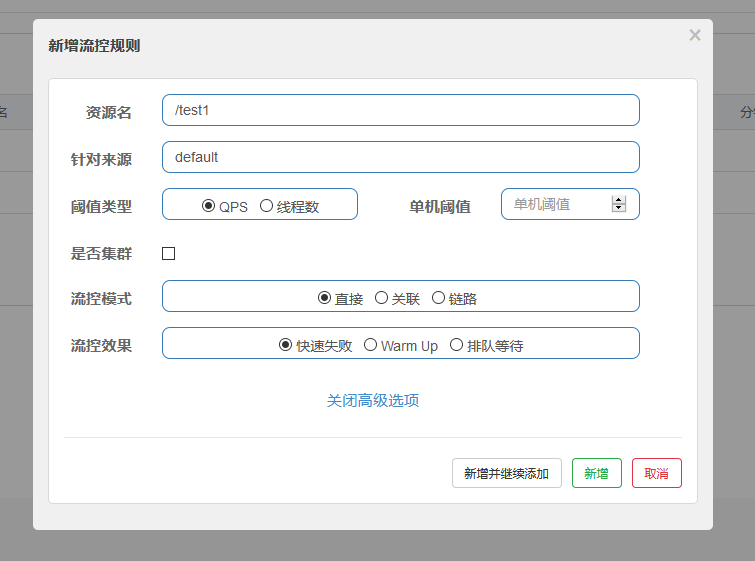Viewport: 755px width, 561px height.
Task: Select the QPS threshold type
Action: (209, 206)
